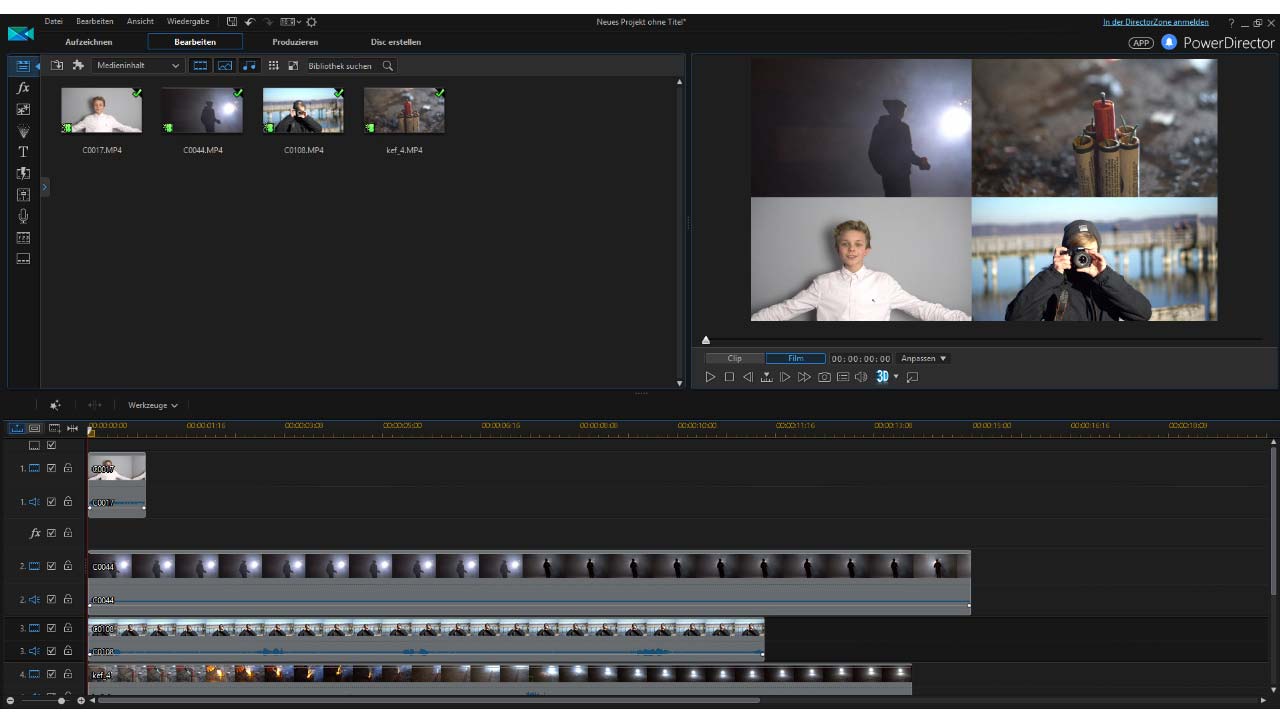Screen dimensions: 1280x720
Task: Open the Title room (T icon)
Action: point(23,152)
